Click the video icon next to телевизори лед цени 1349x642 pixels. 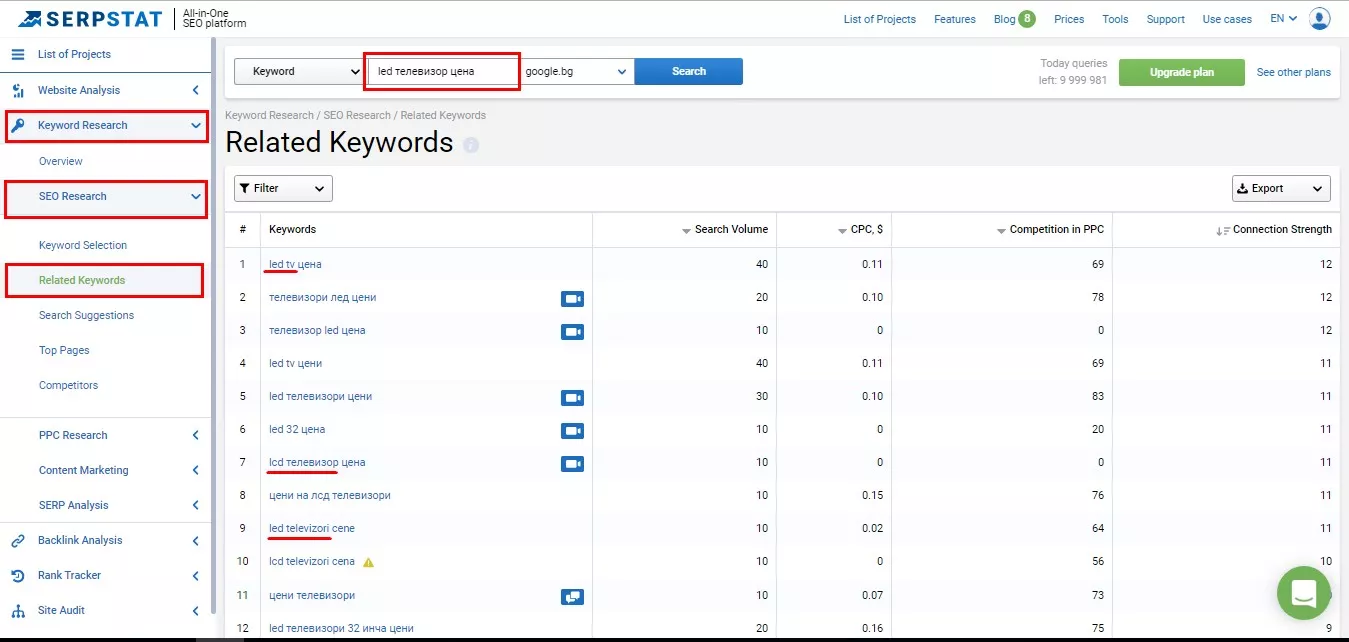(x=572, y=298)
